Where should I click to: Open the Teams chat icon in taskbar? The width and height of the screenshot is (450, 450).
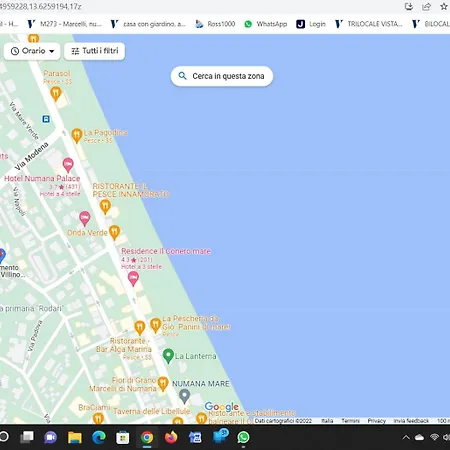coord(51,437)
